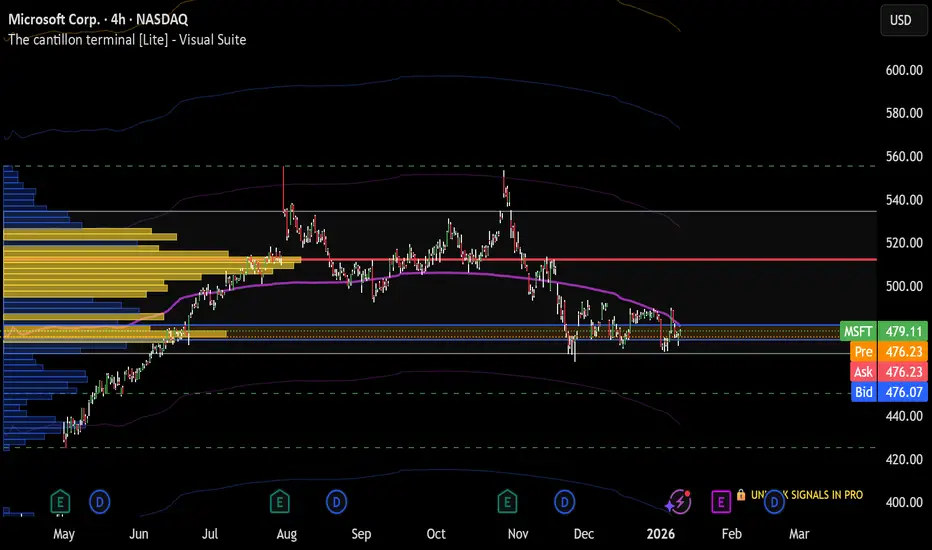Click the dividend icon between Aug and Sep
This screenshot has height=550, width=932.
336,502
